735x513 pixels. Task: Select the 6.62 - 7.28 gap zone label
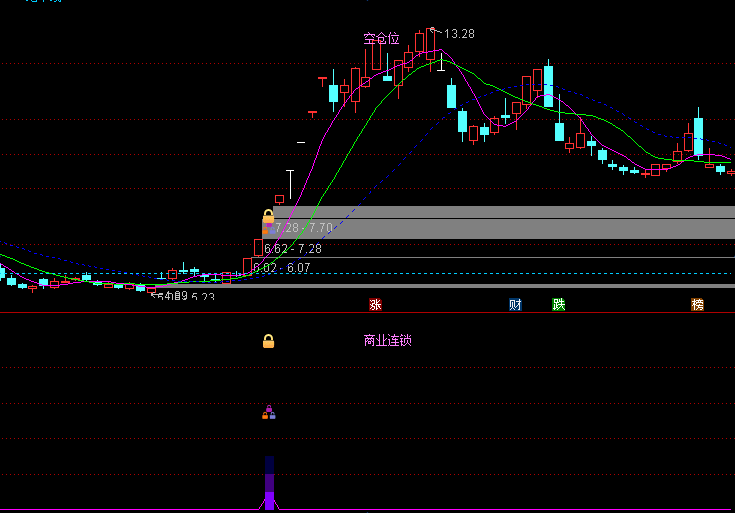293,249
